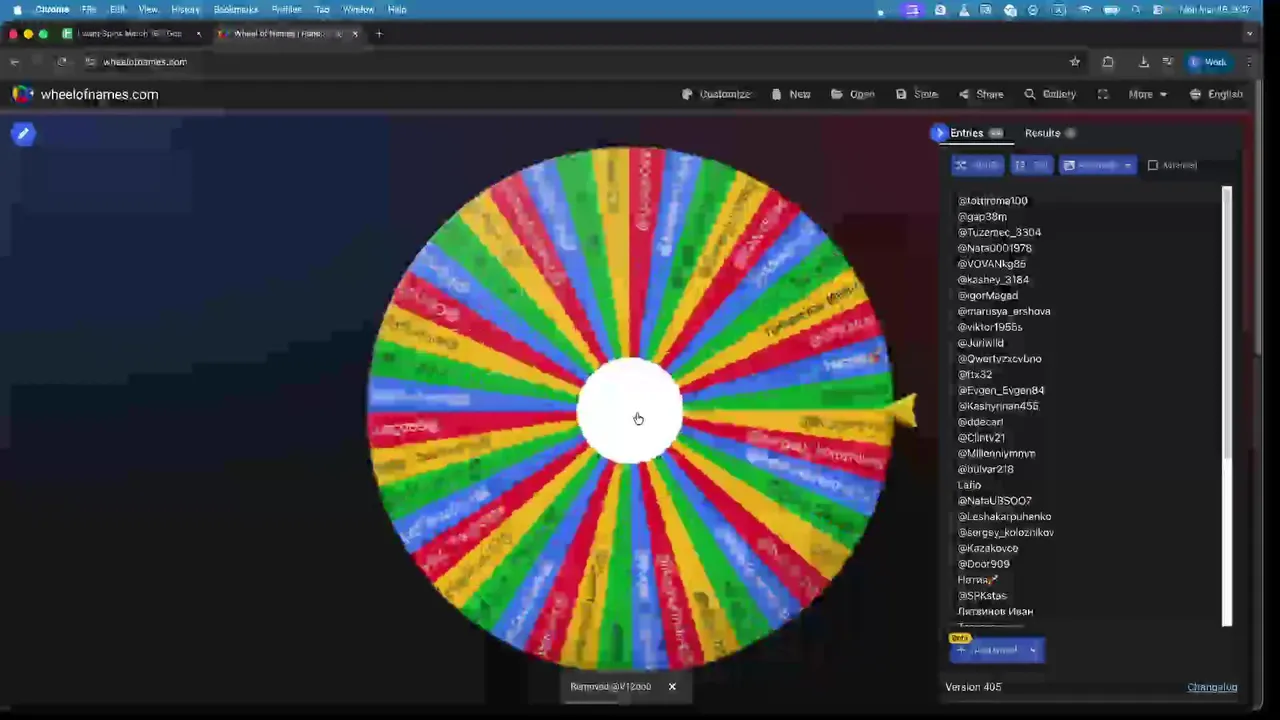Select entry @viktor1955s

point(990,327)
